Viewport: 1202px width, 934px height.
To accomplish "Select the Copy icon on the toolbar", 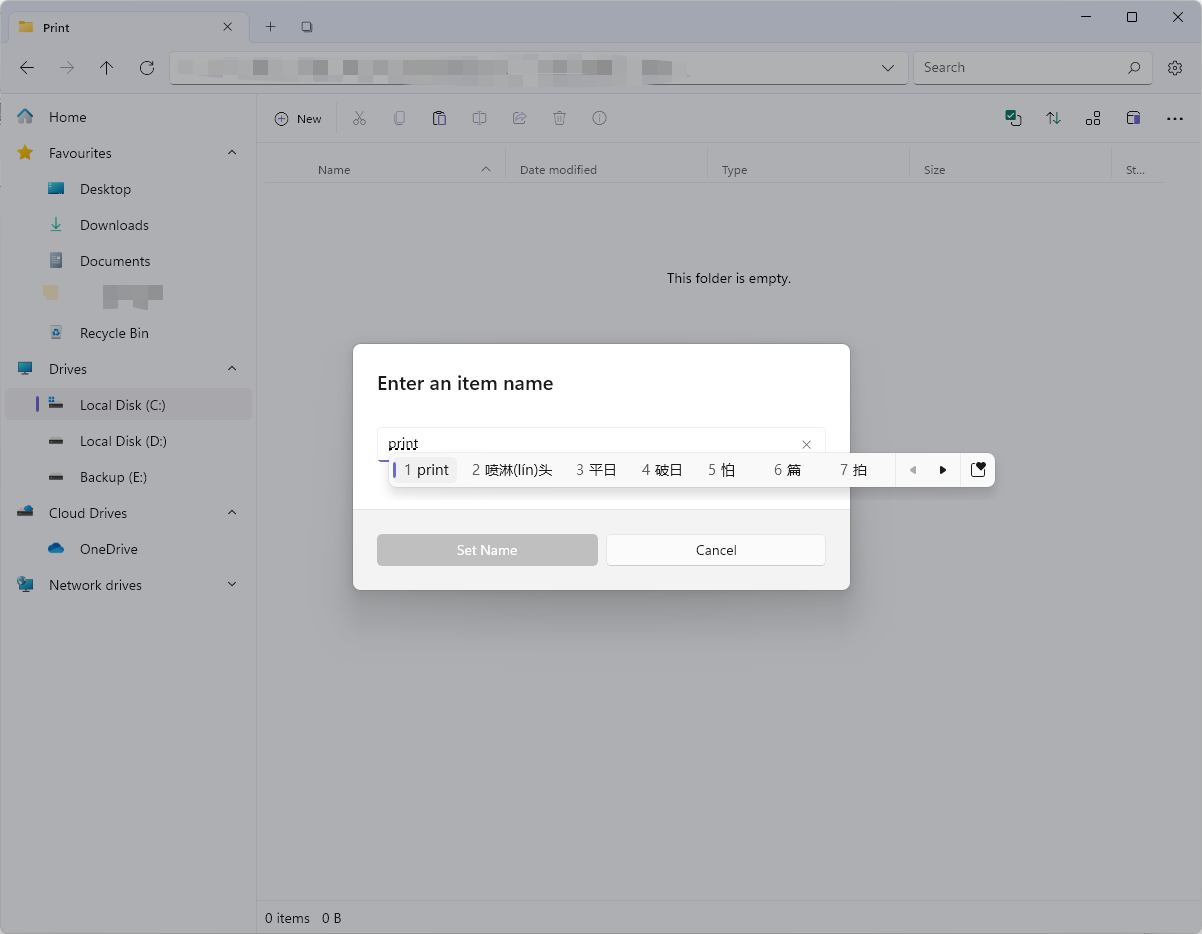I will 400,118.
